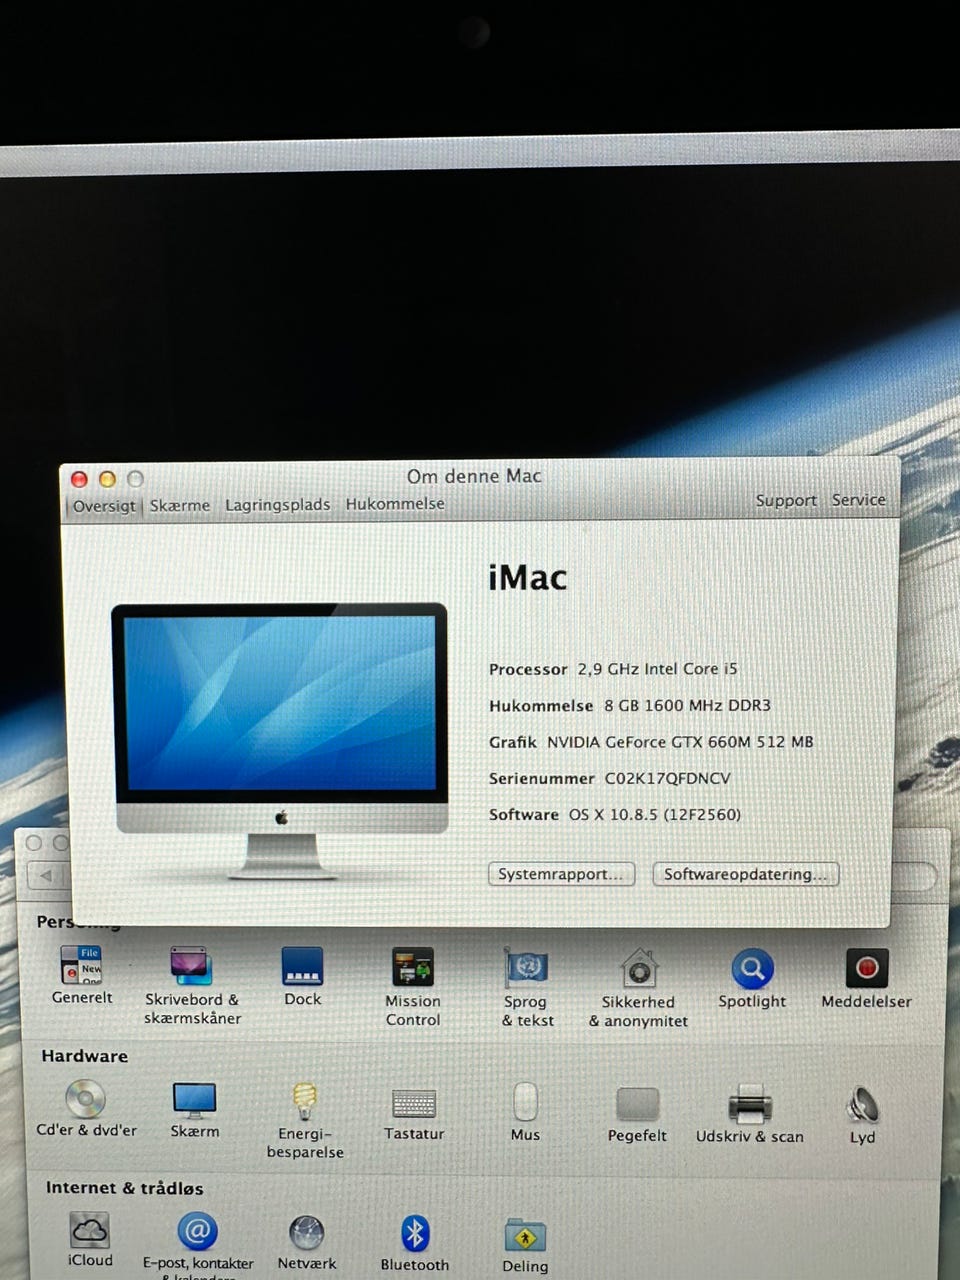Minimize the Om denne Mac window

[x=107, y=479]
